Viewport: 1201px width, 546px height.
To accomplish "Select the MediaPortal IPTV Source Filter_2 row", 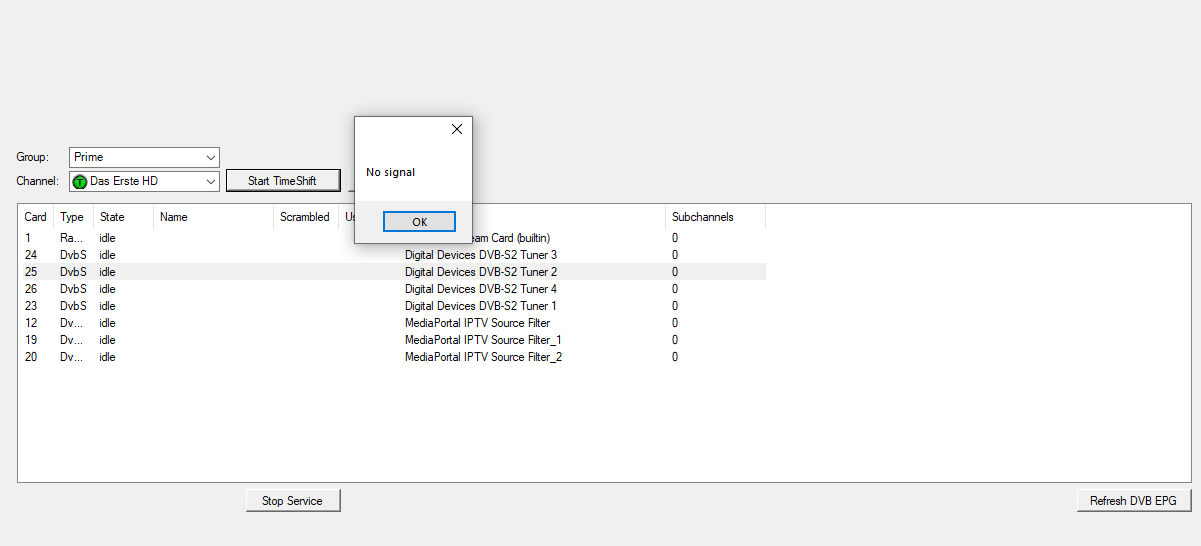I will (483, 357).
